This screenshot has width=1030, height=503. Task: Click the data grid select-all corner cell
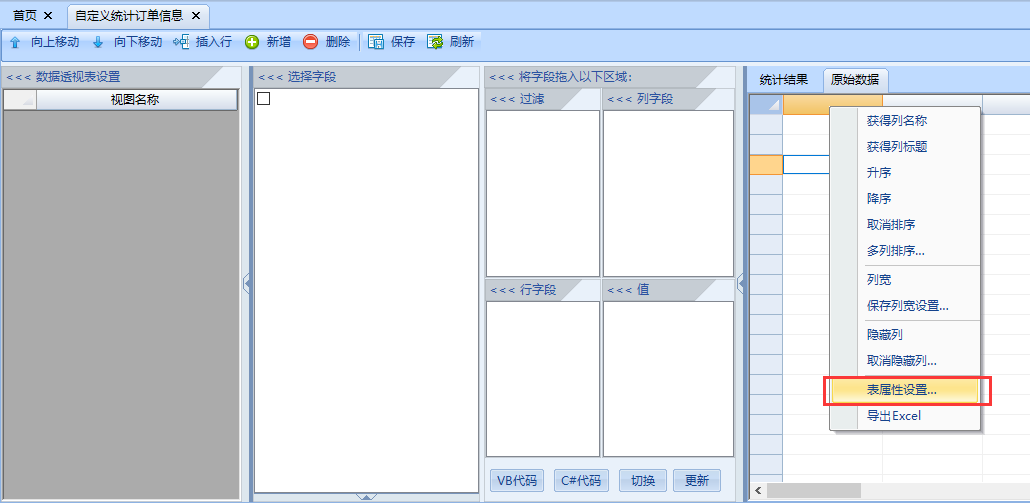click(x=766, y=104)
